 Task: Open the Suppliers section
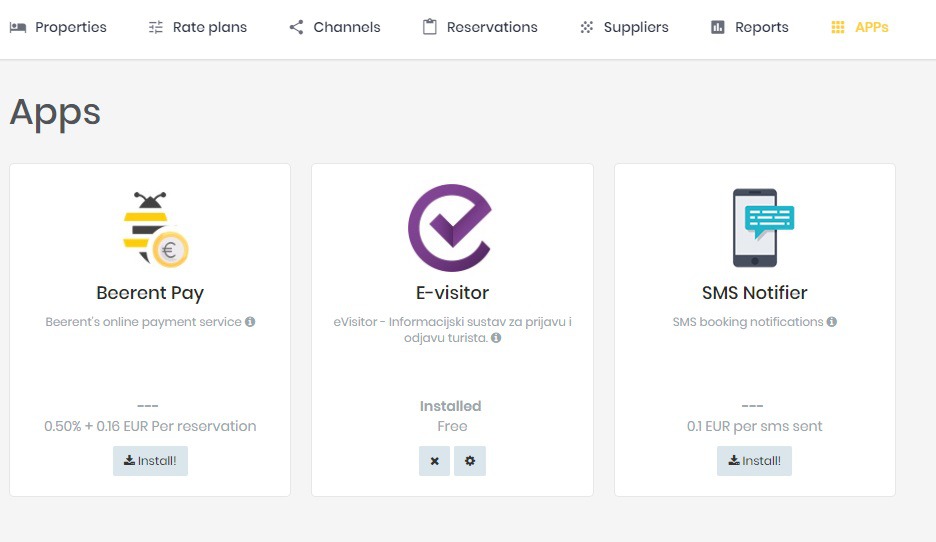pyautogui.click(x=635, y=27)
